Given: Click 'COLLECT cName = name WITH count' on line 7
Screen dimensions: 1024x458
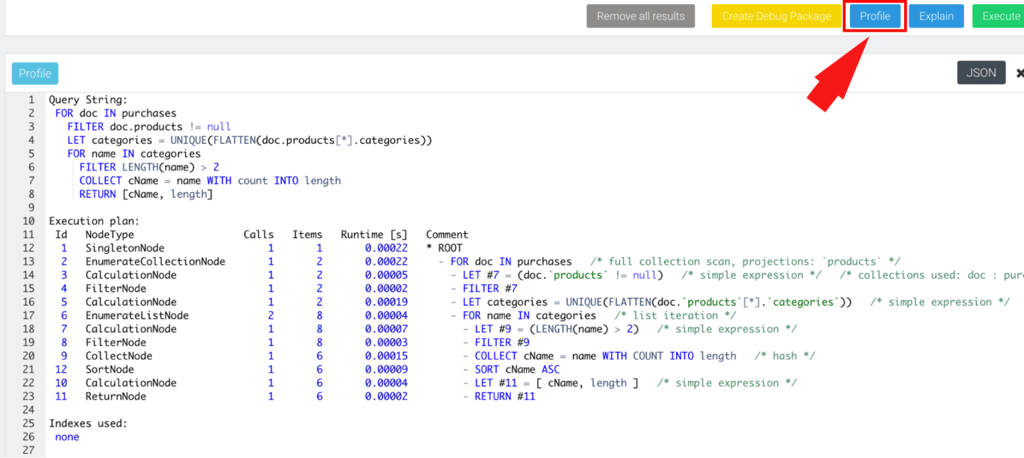Looking at the screenshot, I should [x=210, y=180].
